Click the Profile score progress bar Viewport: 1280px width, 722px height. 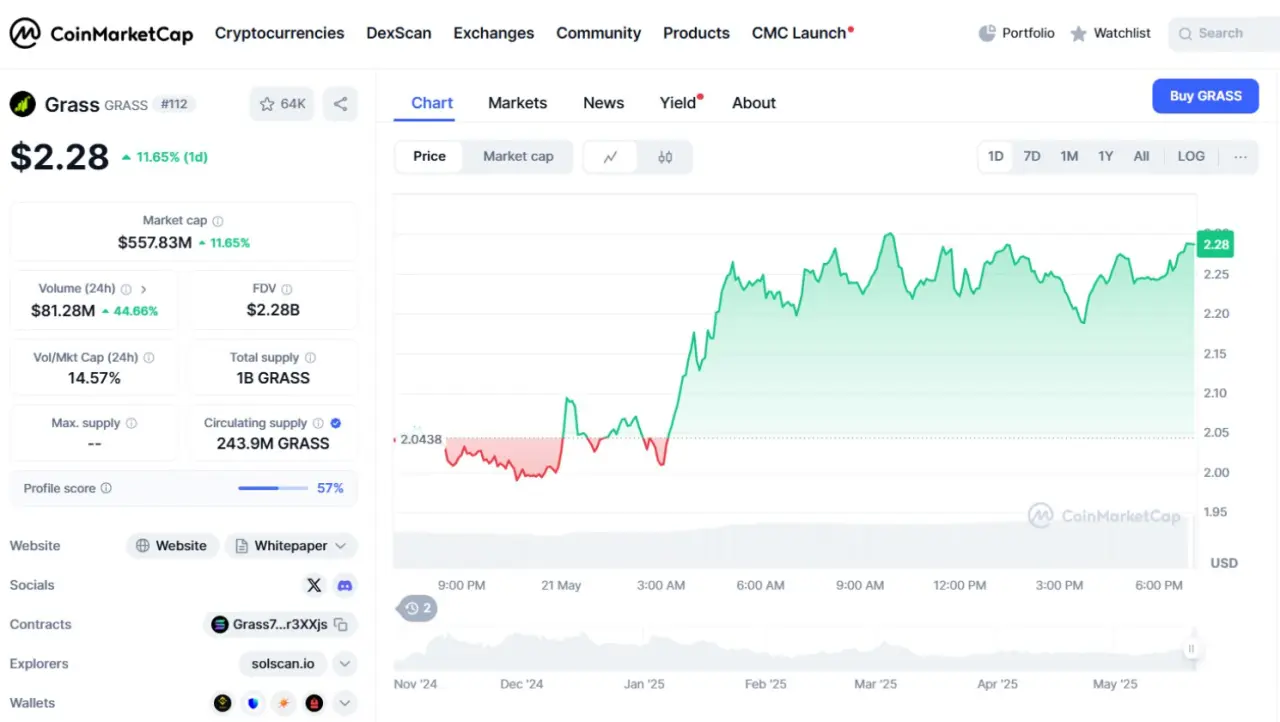click(x=273, y=488)
